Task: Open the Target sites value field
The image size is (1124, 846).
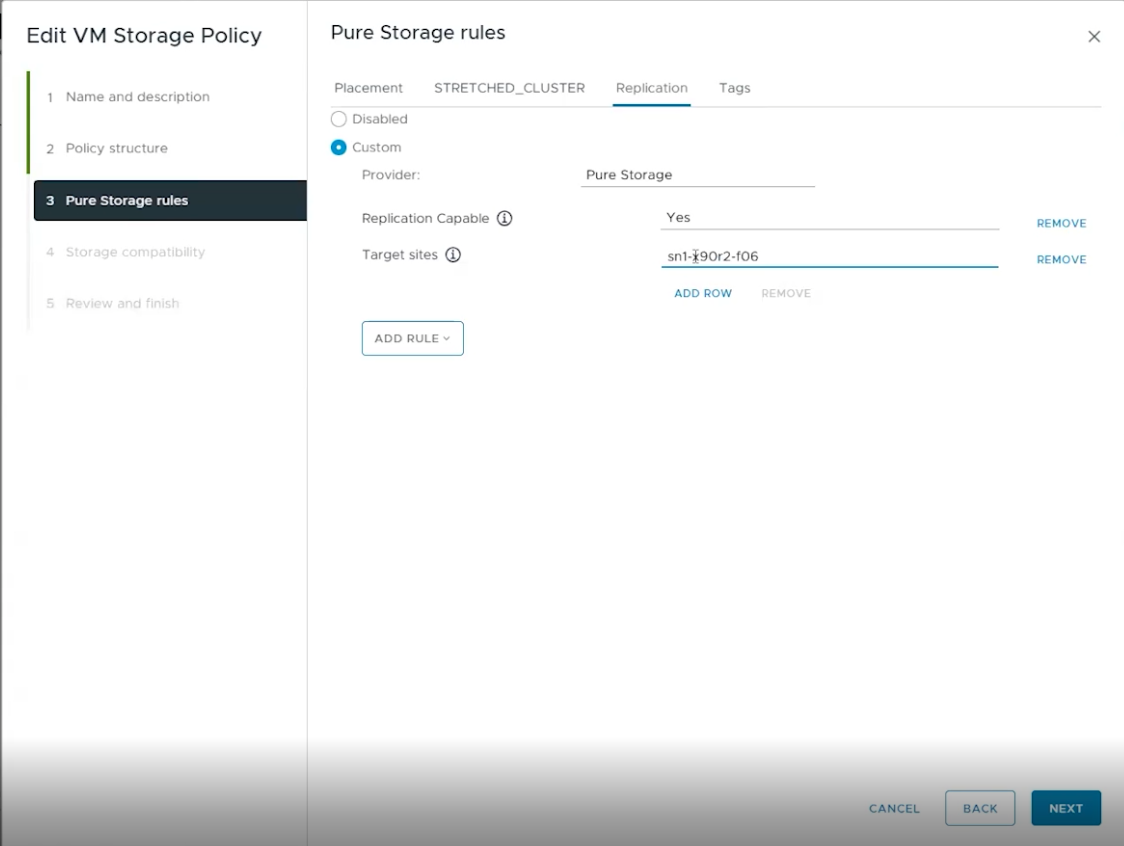Action: (x=830, y=256)
